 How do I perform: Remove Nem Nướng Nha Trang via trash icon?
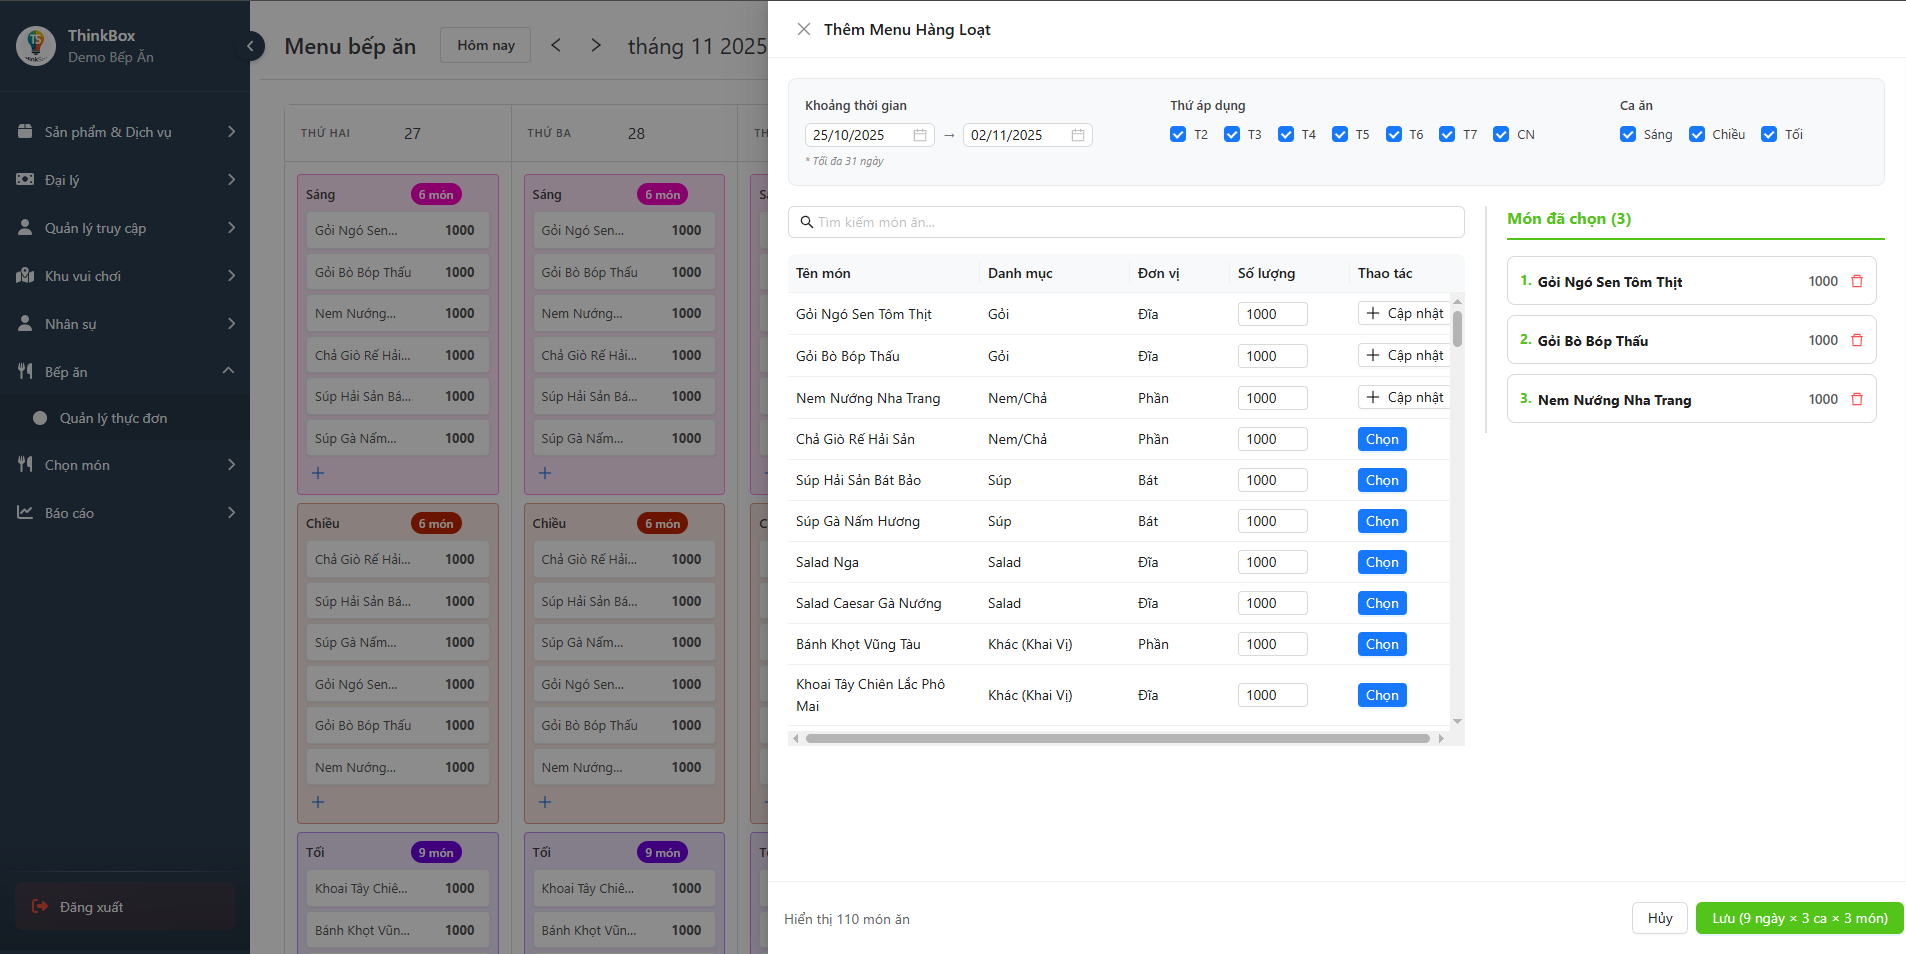coord(1857,399)
